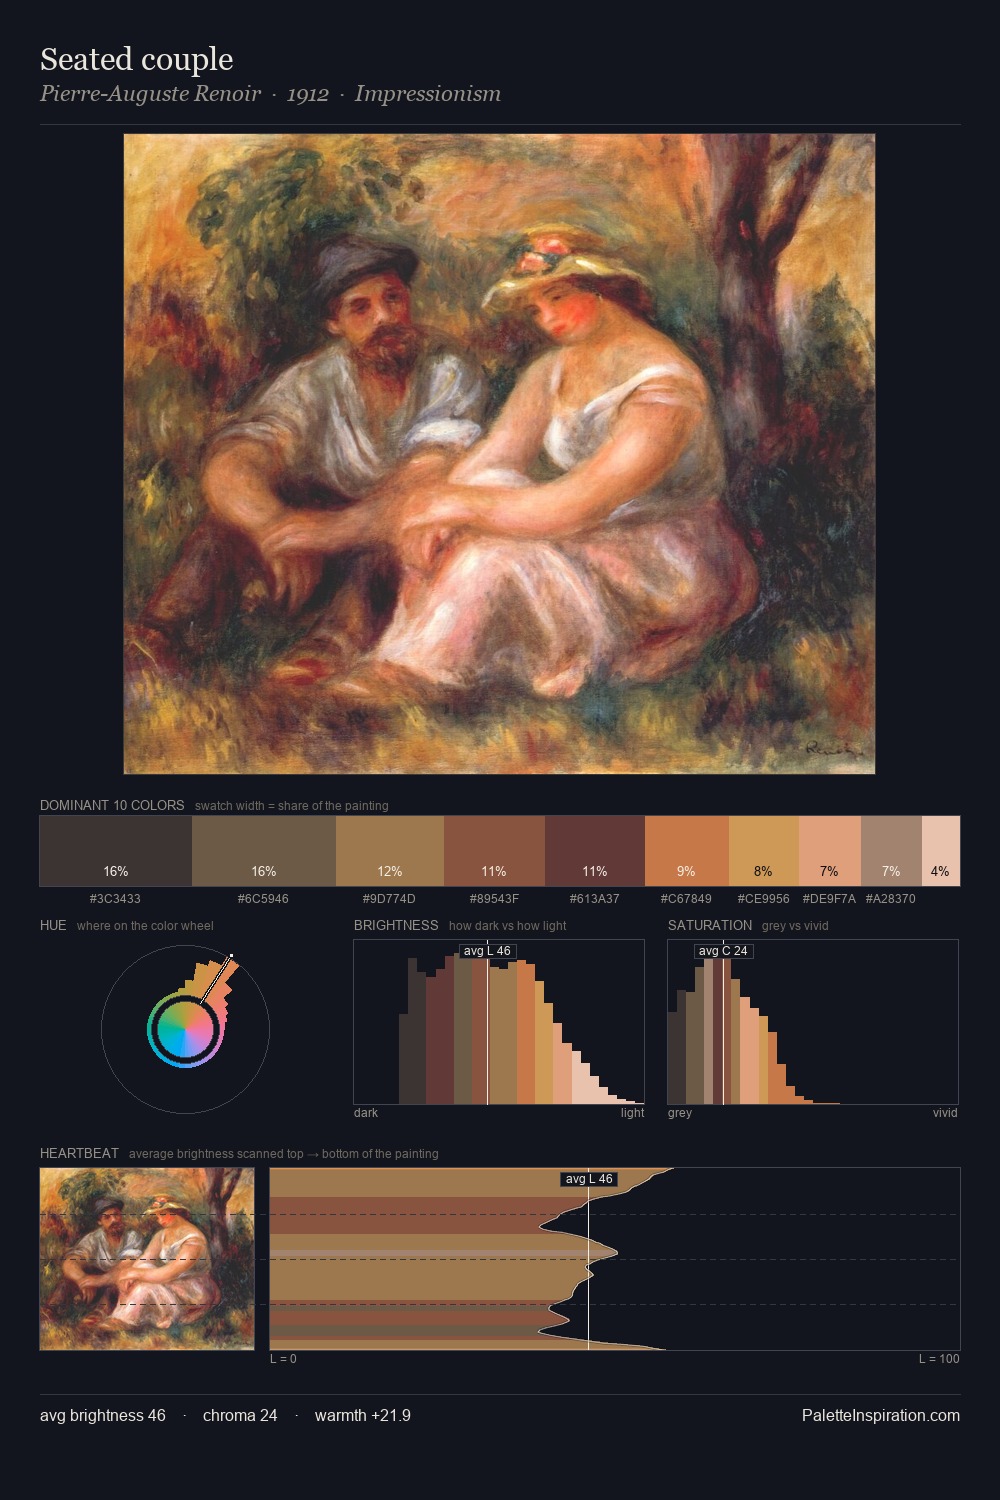The image size is (1000, 1500).
Task: Click the small heartbeat painting thumbnail
Action: 147,1259
